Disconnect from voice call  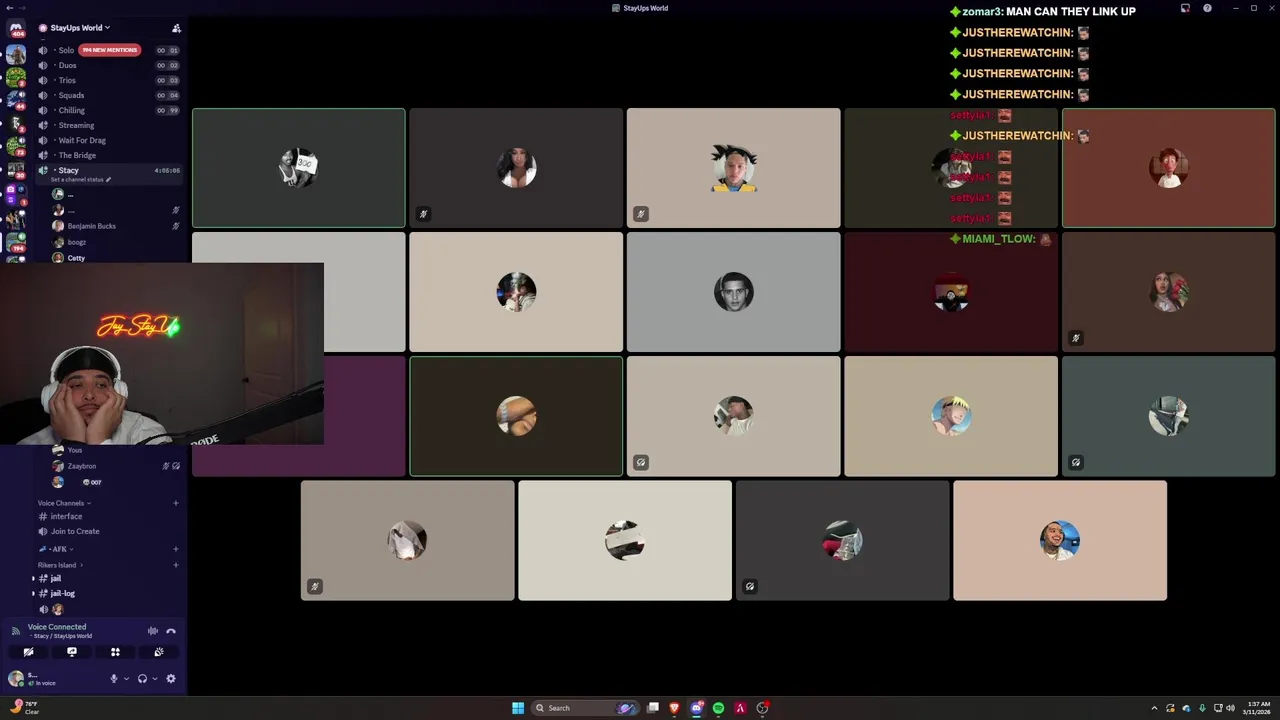(x=171, y=631)
